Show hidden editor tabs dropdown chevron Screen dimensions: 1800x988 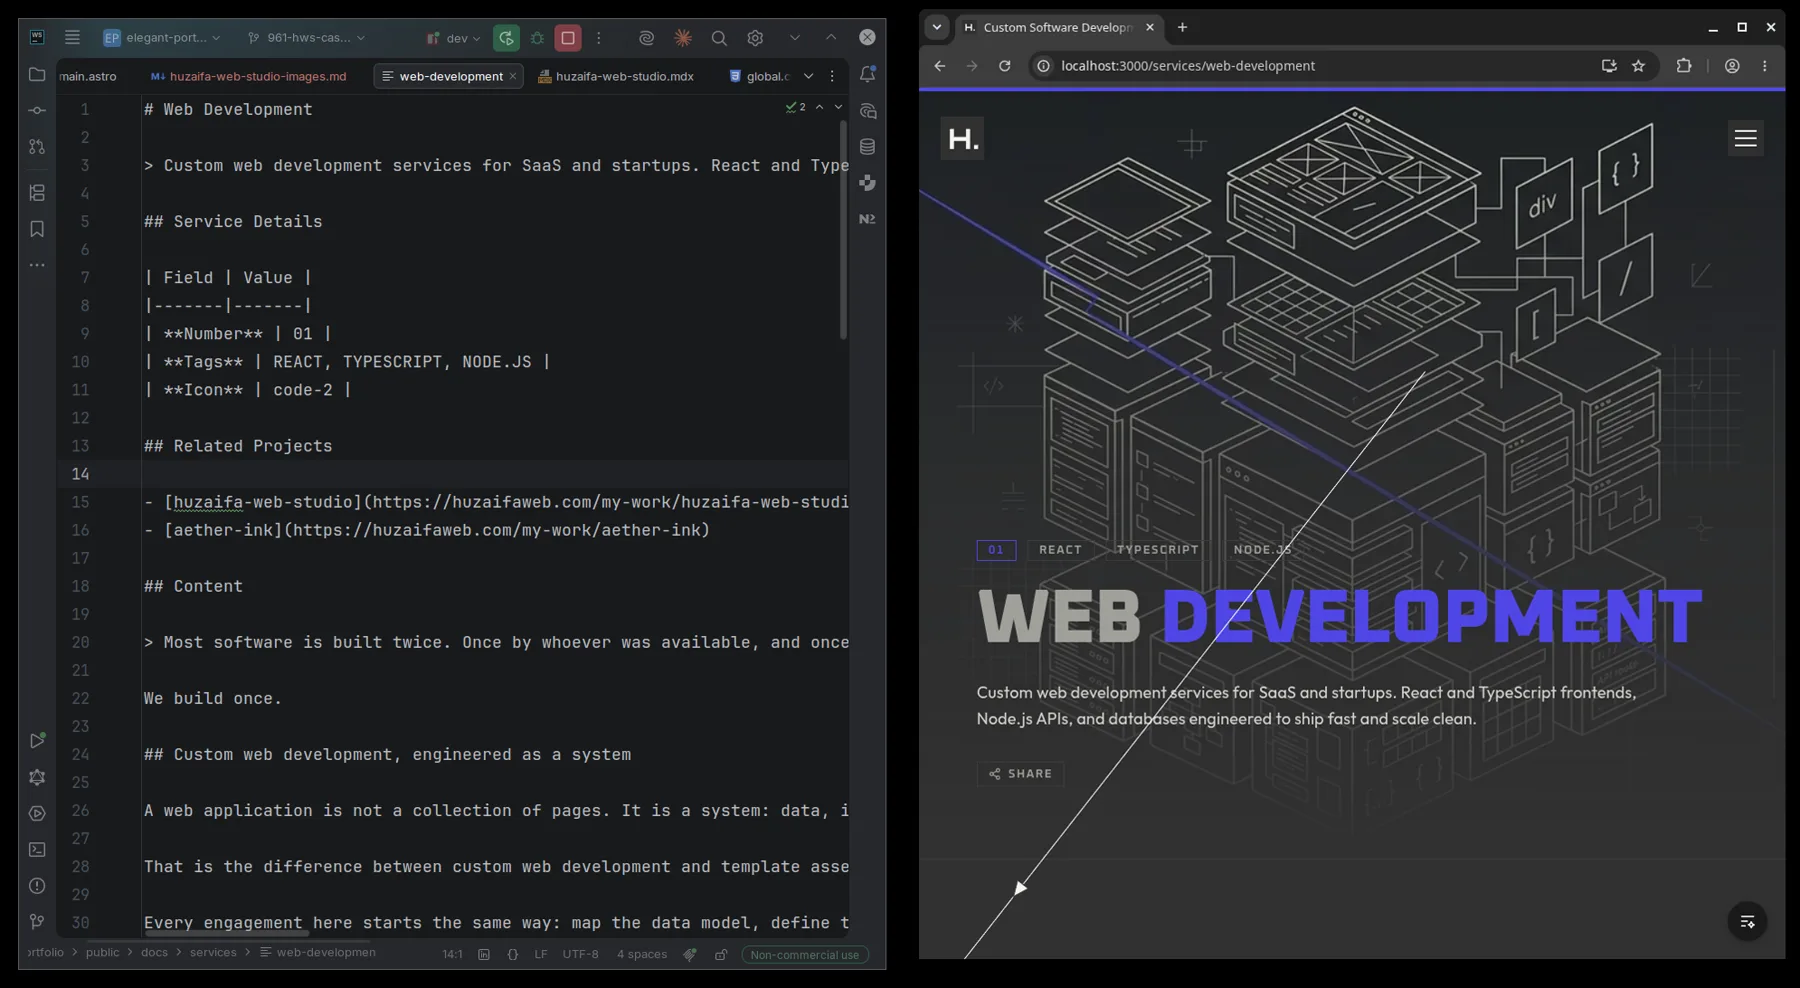pos(808,76)
